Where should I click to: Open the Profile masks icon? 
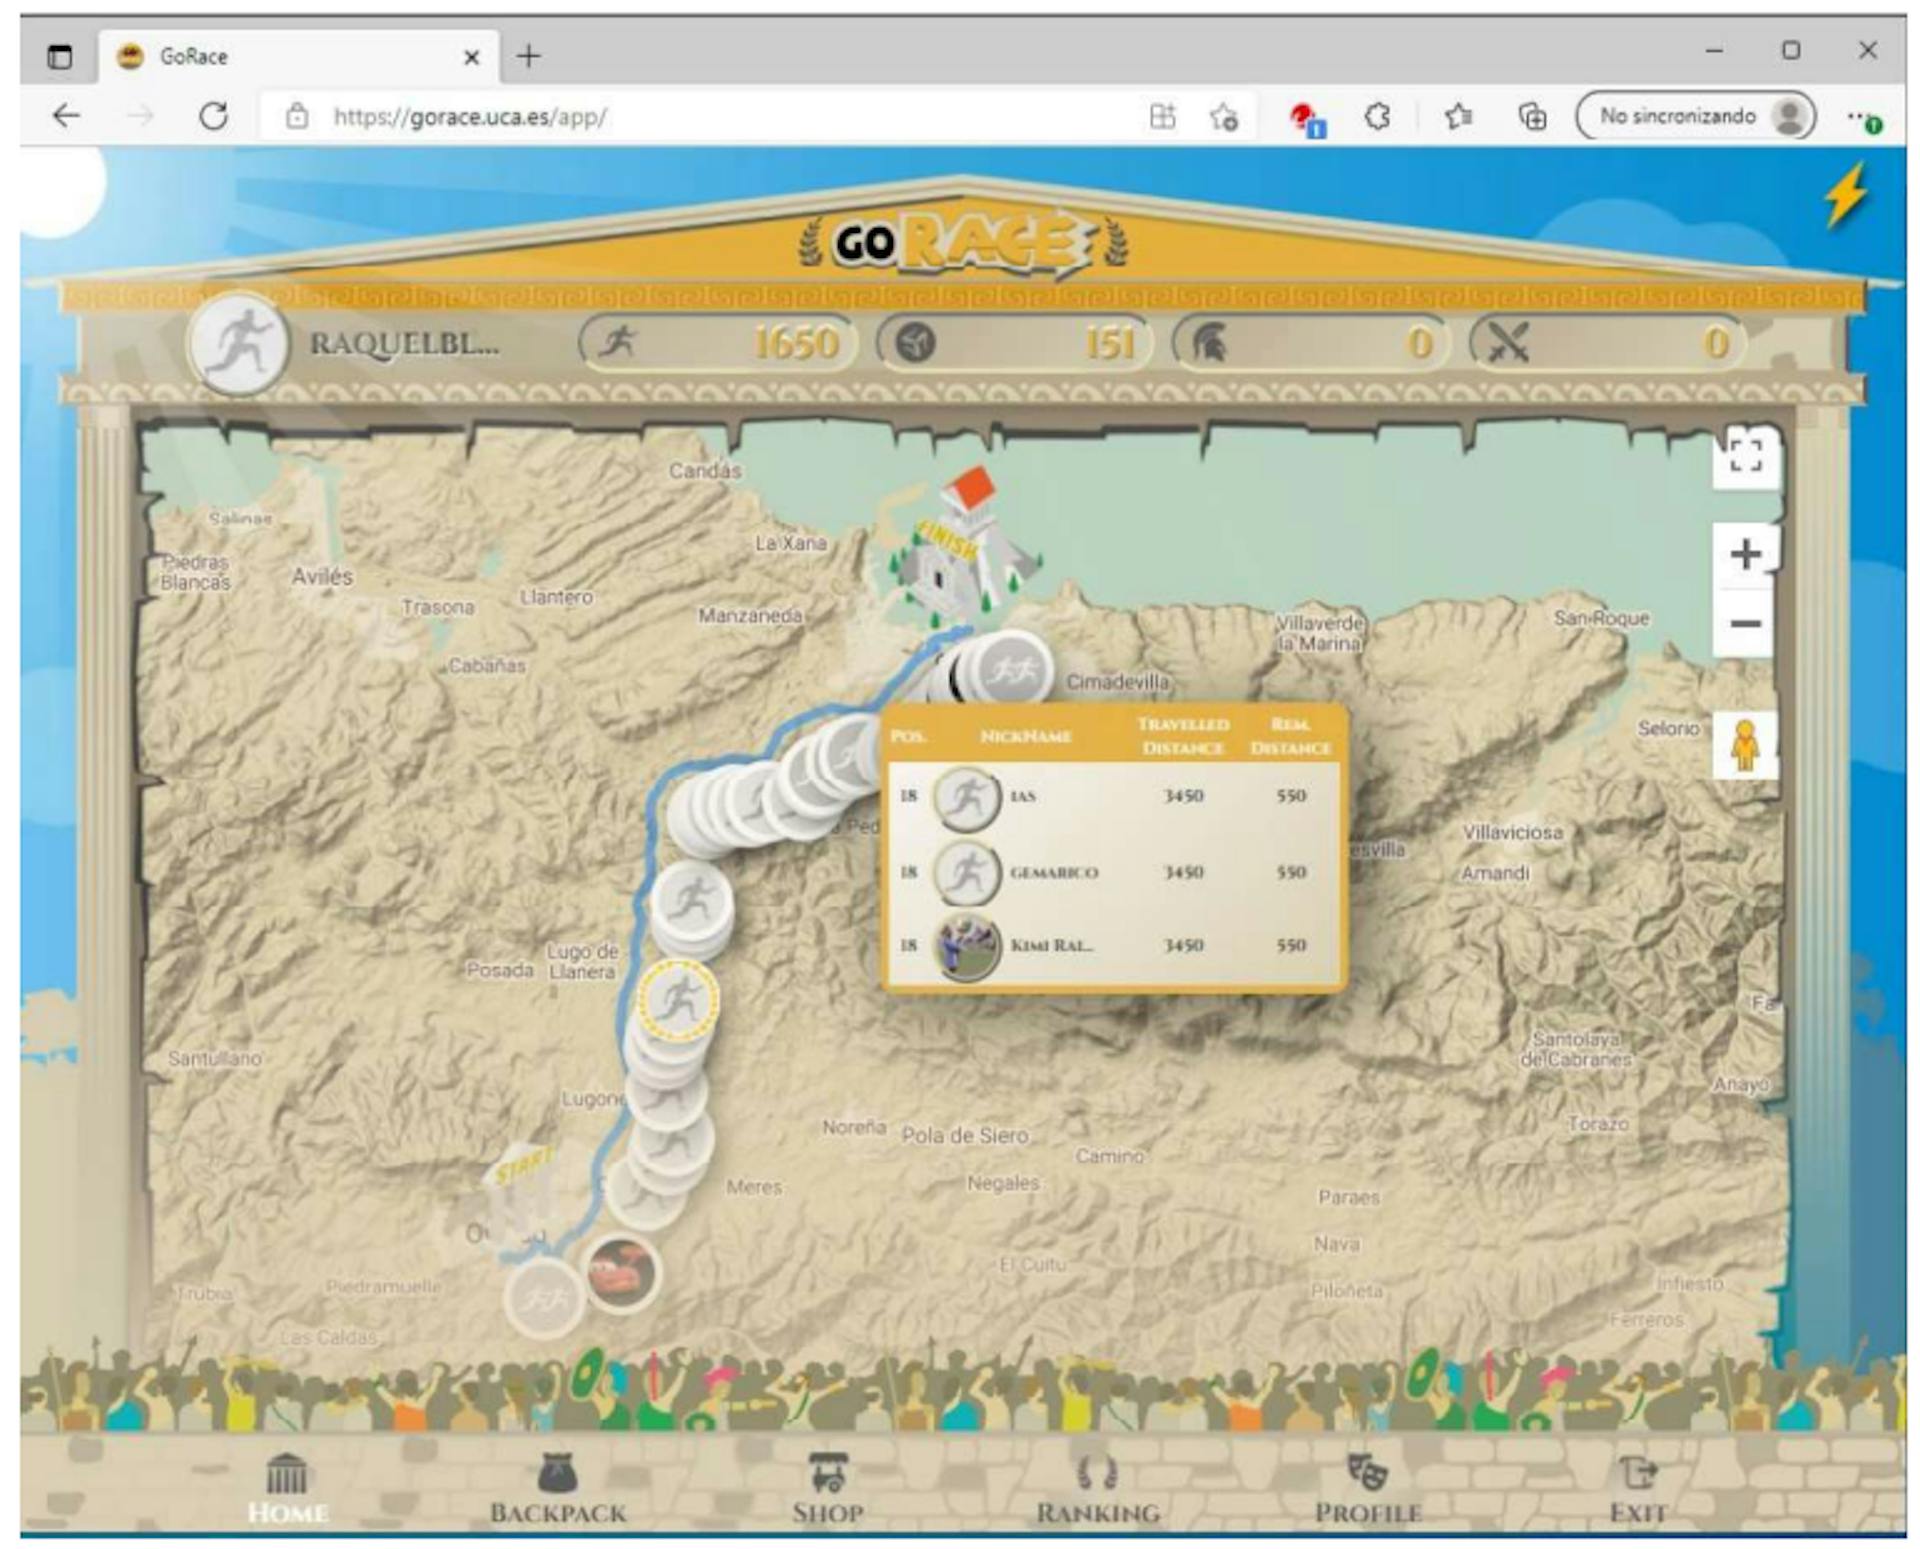1367,1472
